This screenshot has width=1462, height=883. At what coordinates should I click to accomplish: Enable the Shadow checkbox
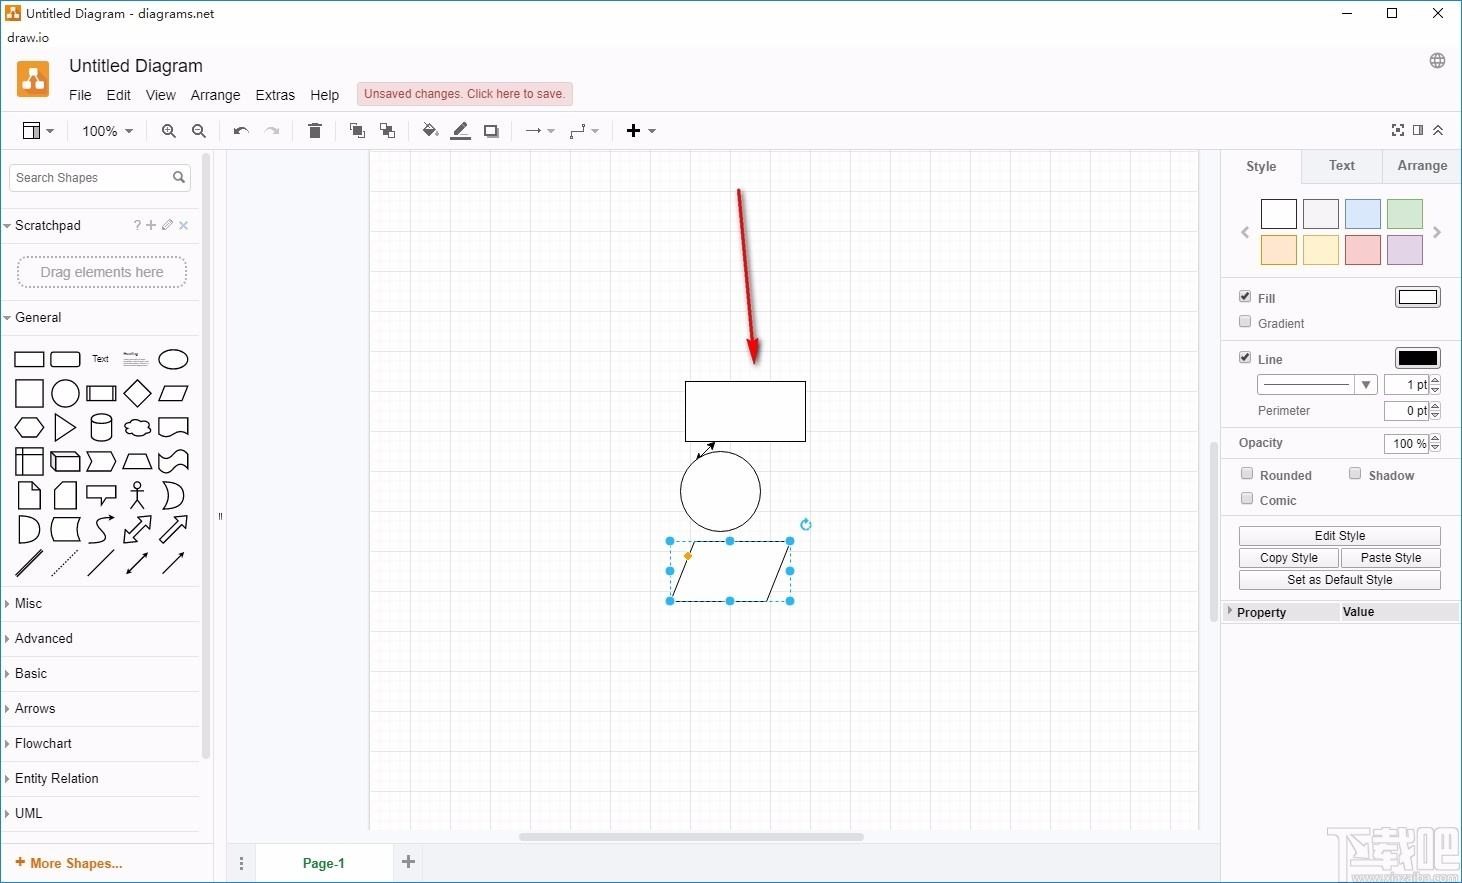tap(1355, 473)
